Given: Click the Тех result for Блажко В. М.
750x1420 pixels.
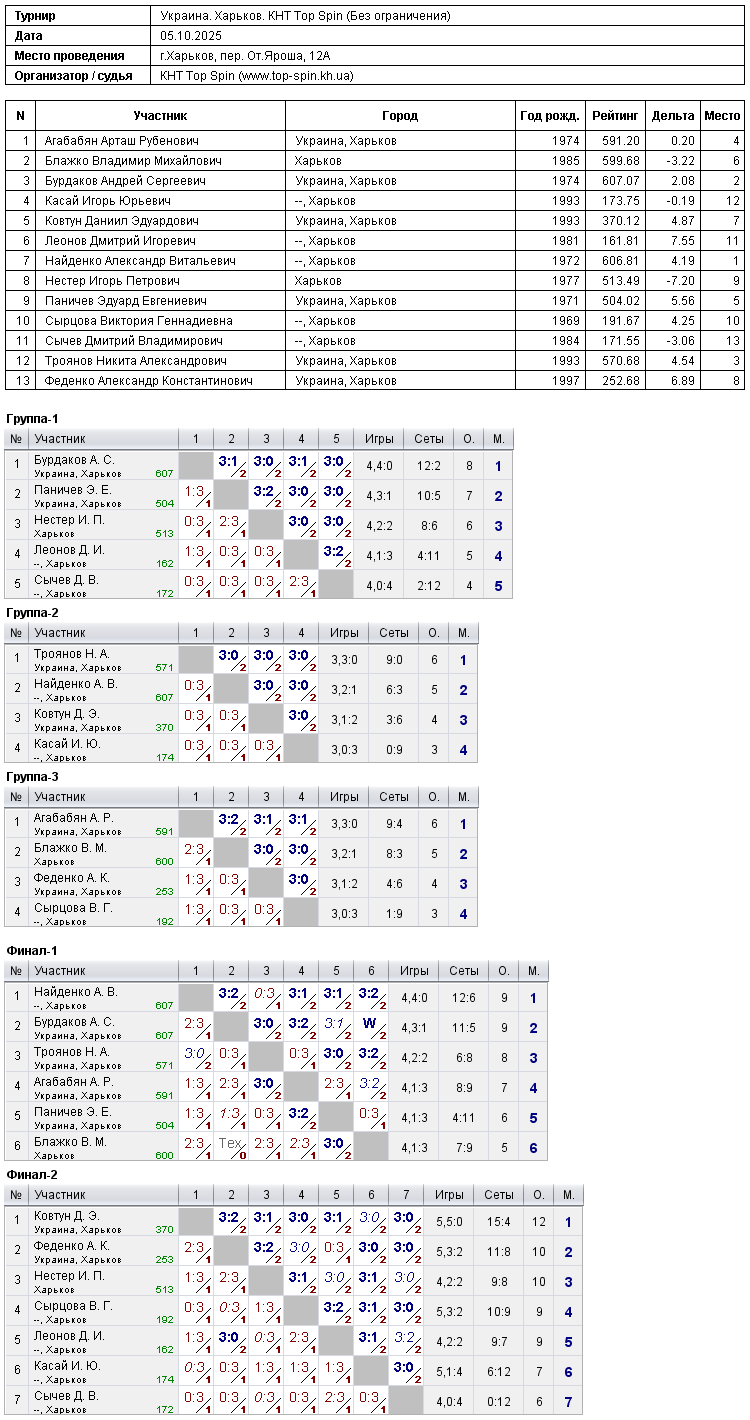Looking at the screenshot, I should (230, 1143).
